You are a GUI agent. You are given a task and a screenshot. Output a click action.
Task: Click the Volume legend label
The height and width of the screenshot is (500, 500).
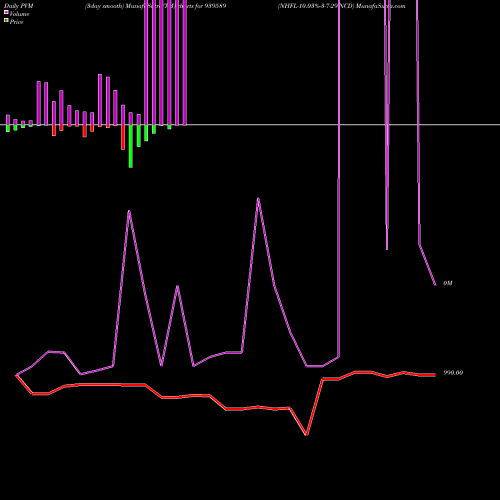19,14
